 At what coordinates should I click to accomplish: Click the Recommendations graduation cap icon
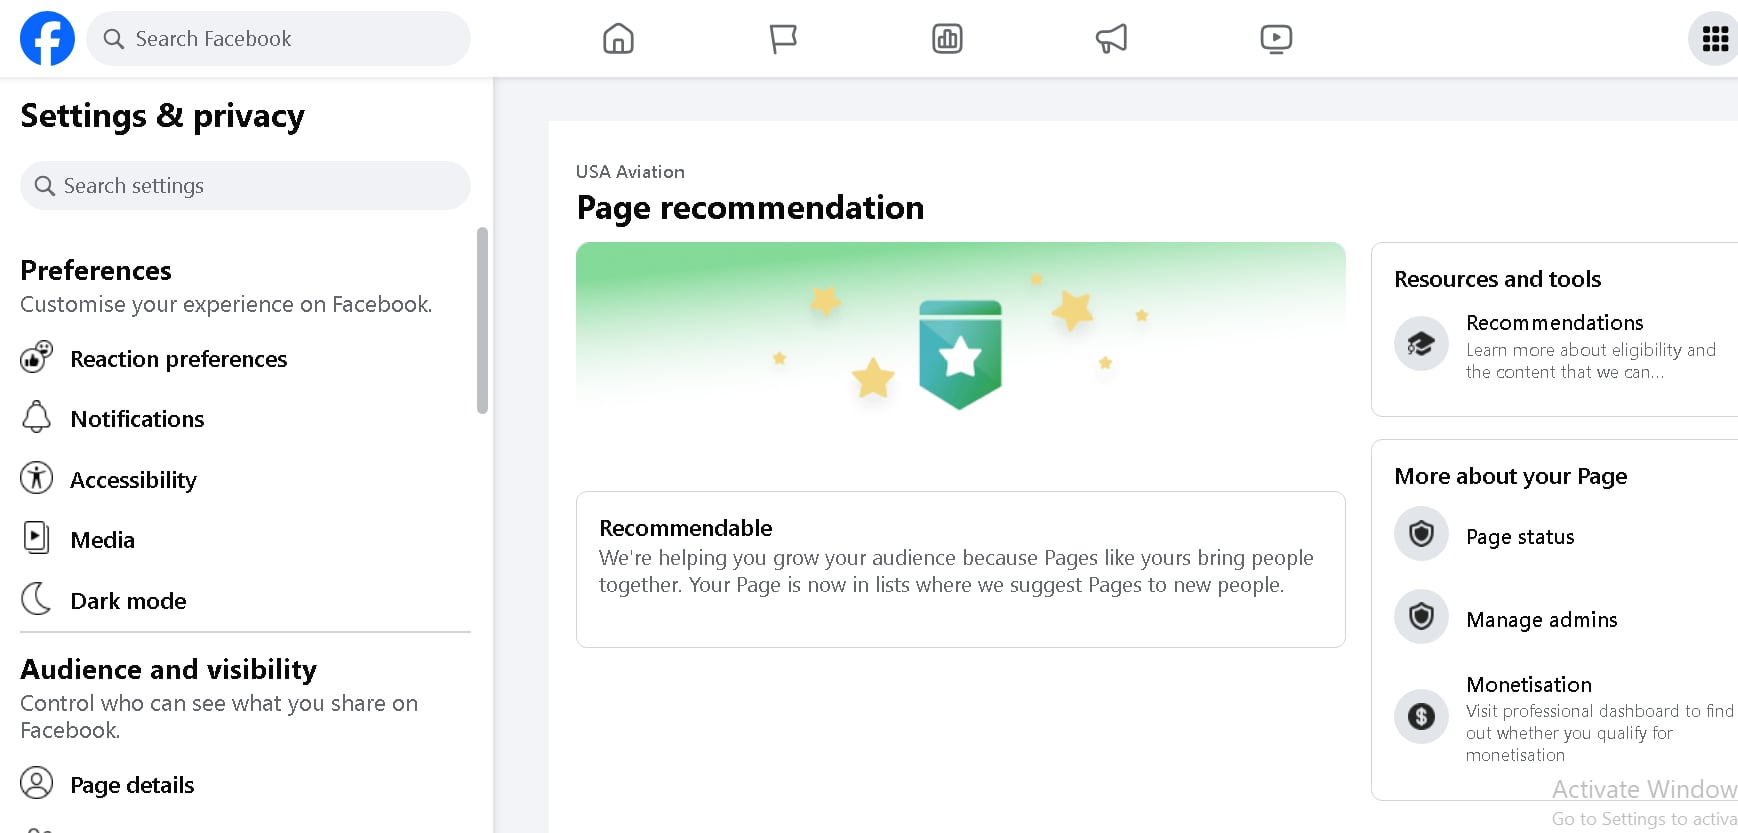[x=1421, y=344]
